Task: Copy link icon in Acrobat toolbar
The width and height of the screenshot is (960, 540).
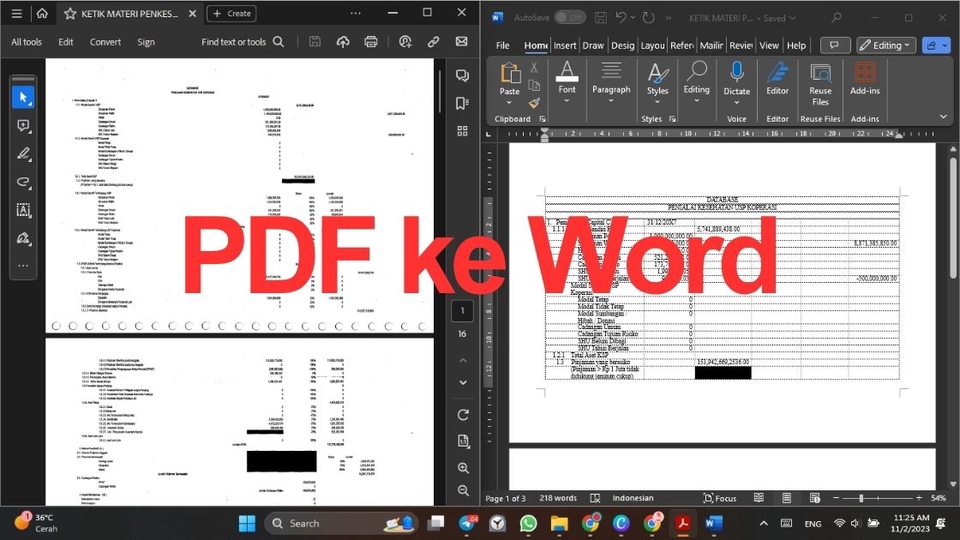Action: (x=433, y=42)
